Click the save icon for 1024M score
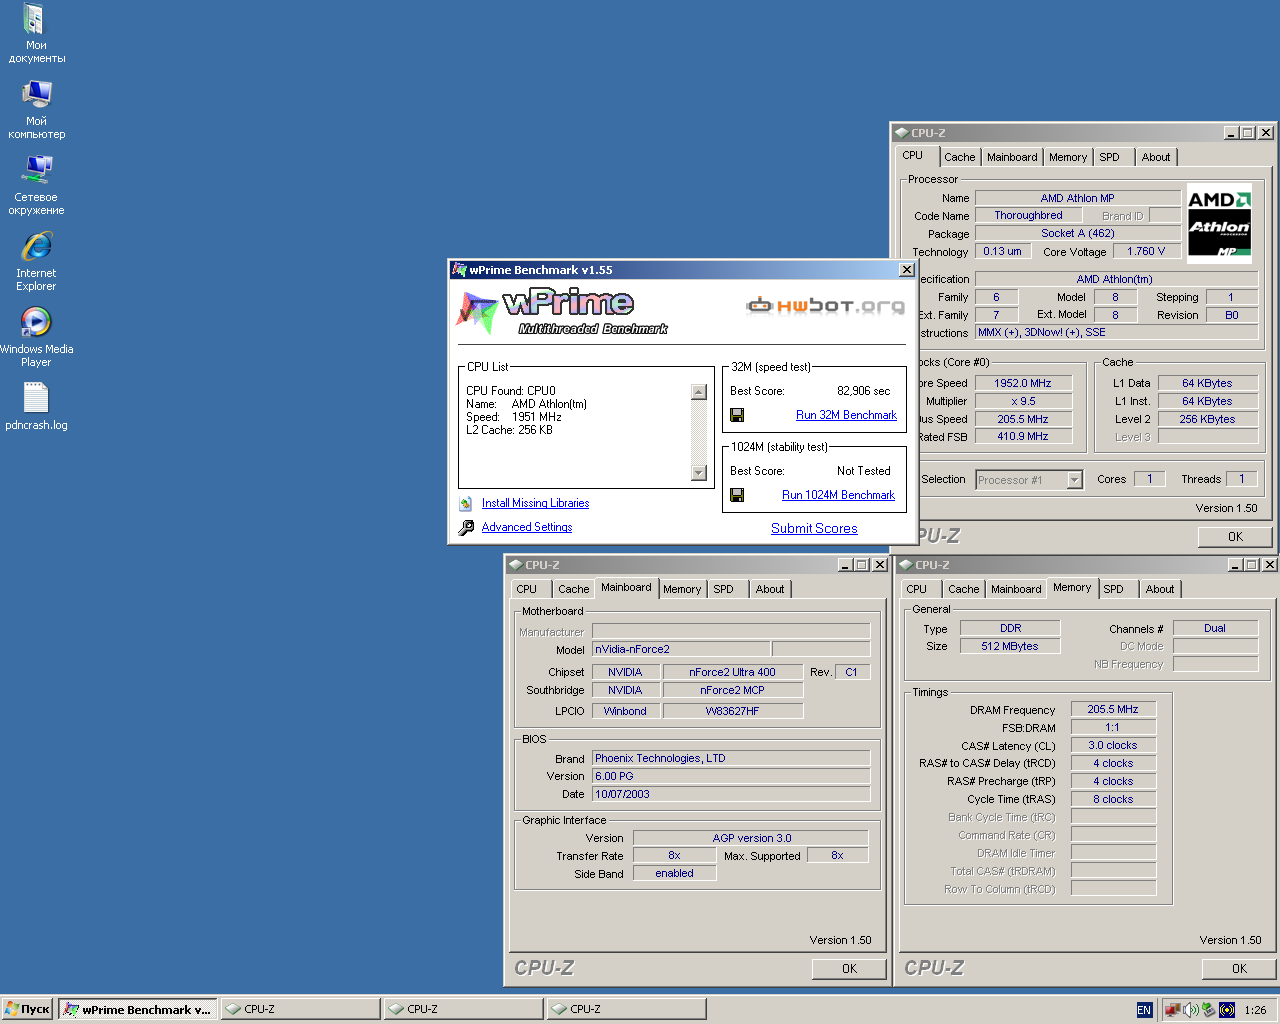This screenshot has height=1024, width=1280. 737,495
